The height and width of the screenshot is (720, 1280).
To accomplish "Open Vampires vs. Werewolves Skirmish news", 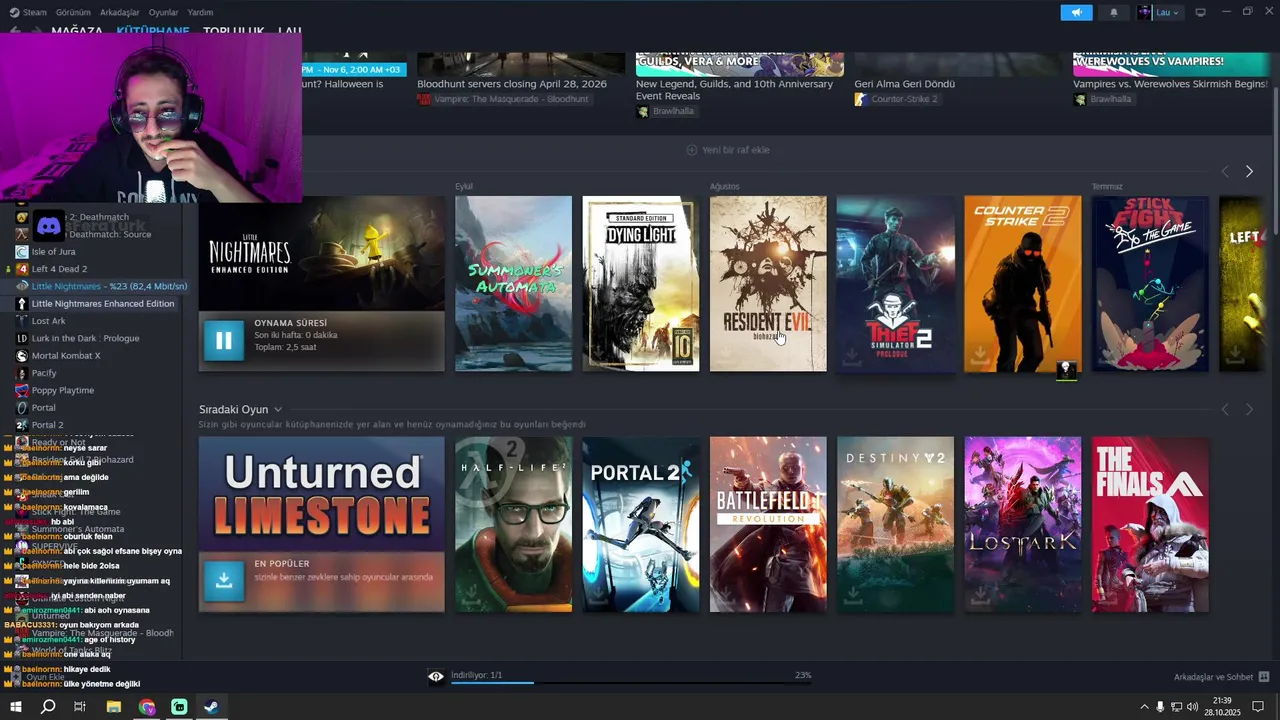I will (x=1170, y=84).
